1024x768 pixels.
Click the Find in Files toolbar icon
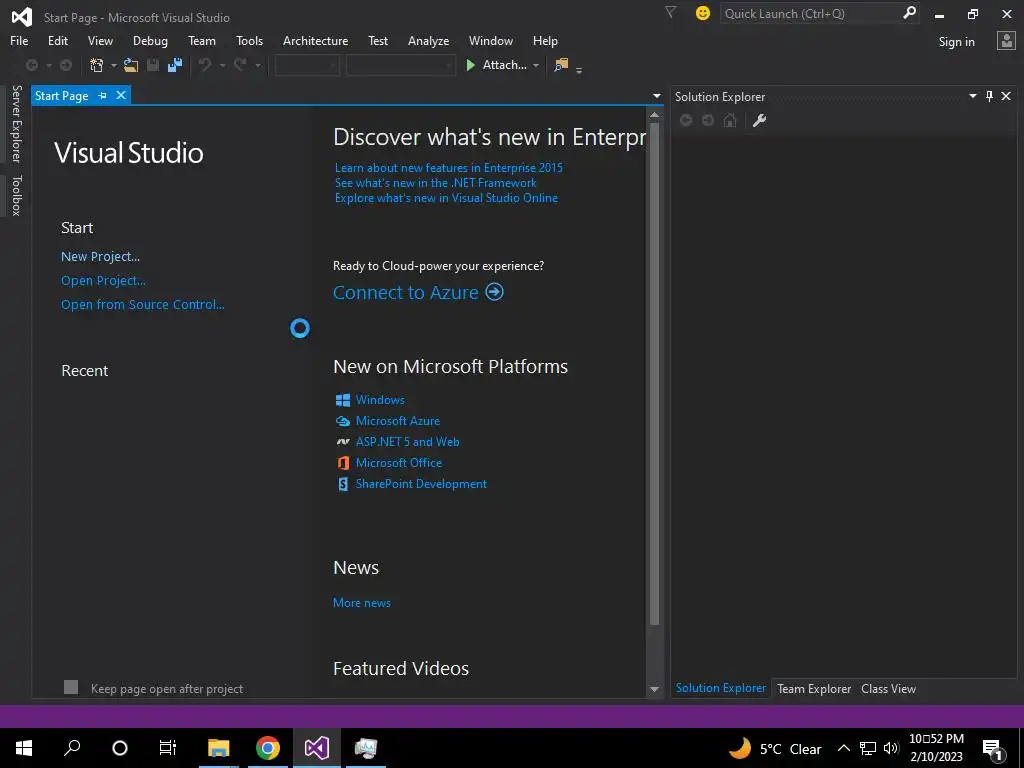[x=561, y=65]
